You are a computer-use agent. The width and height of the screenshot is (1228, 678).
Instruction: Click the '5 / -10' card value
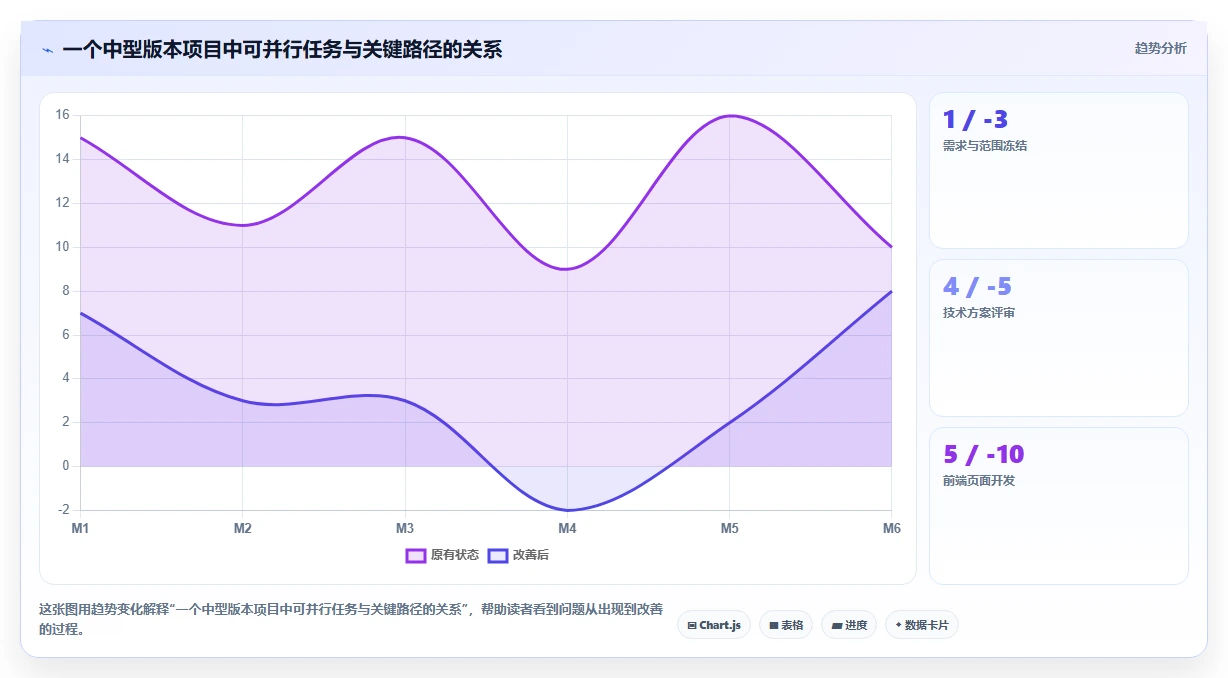(983, 455)
